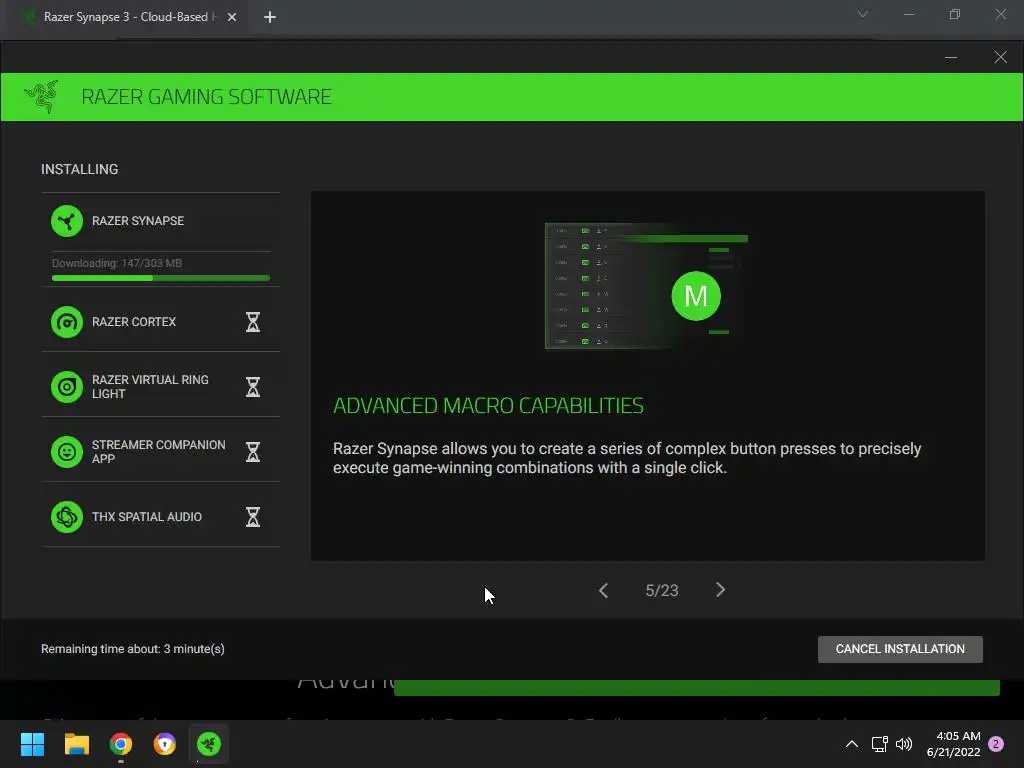Close the Razer Synapse 3 browser tab
Image resolution: width=1024 pixels, height=768 pixels.
point(232,17)
